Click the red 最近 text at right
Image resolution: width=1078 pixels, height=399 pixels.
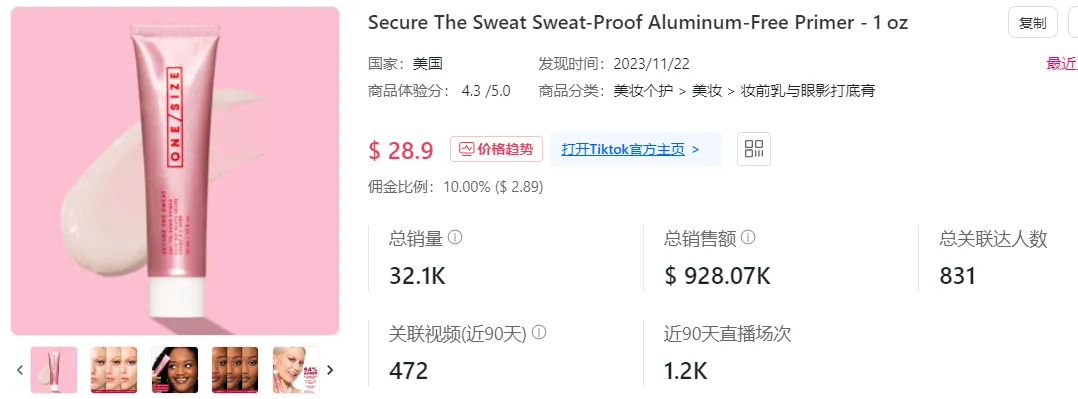point(1062,64)
